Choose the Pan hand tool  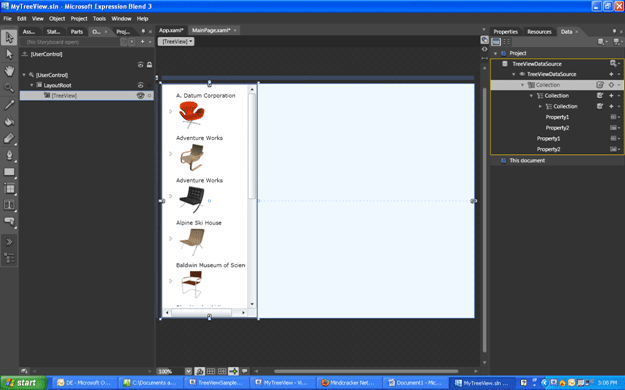click(x=9, y=71)
